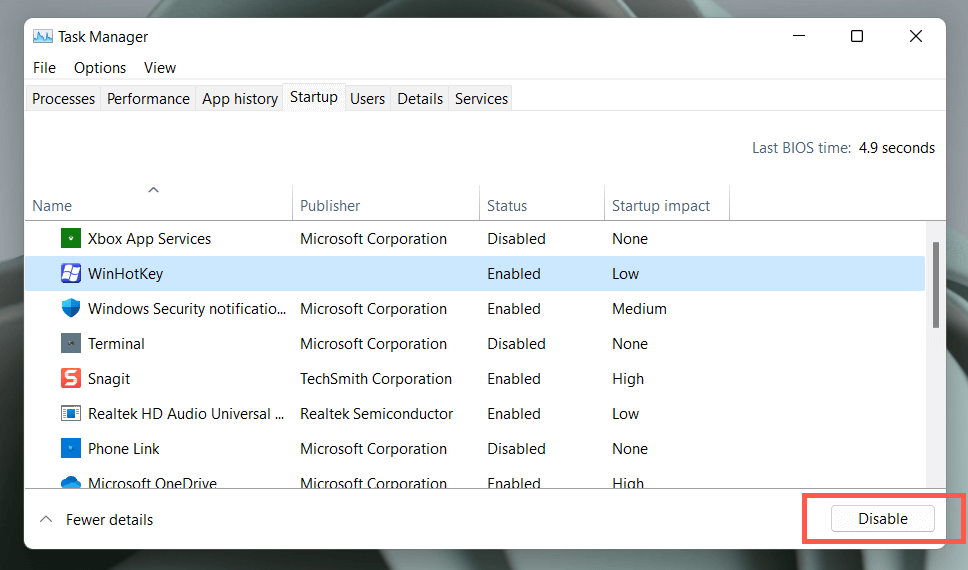Sort list by Status column header
Screen dimensions: 968x570
click(x=507, y=206)
